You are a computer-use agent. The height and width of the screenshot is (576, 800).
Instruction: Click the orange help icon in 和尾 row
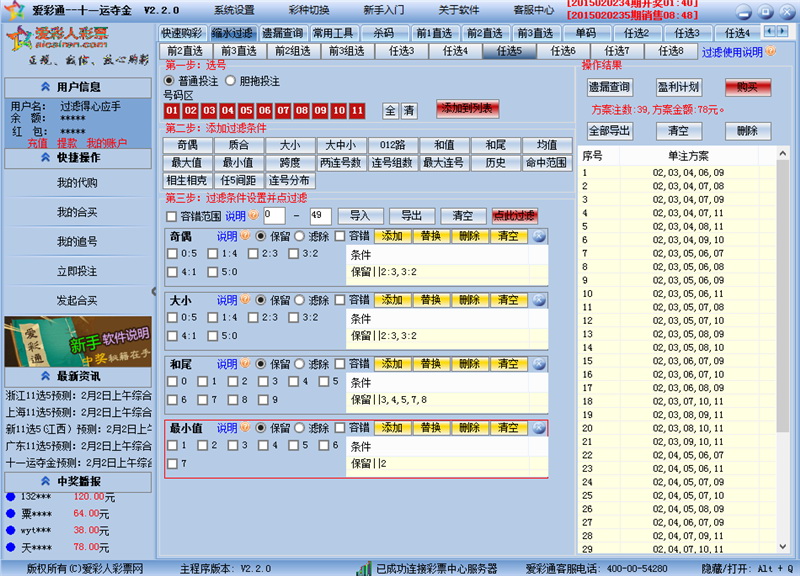[245, 363]
